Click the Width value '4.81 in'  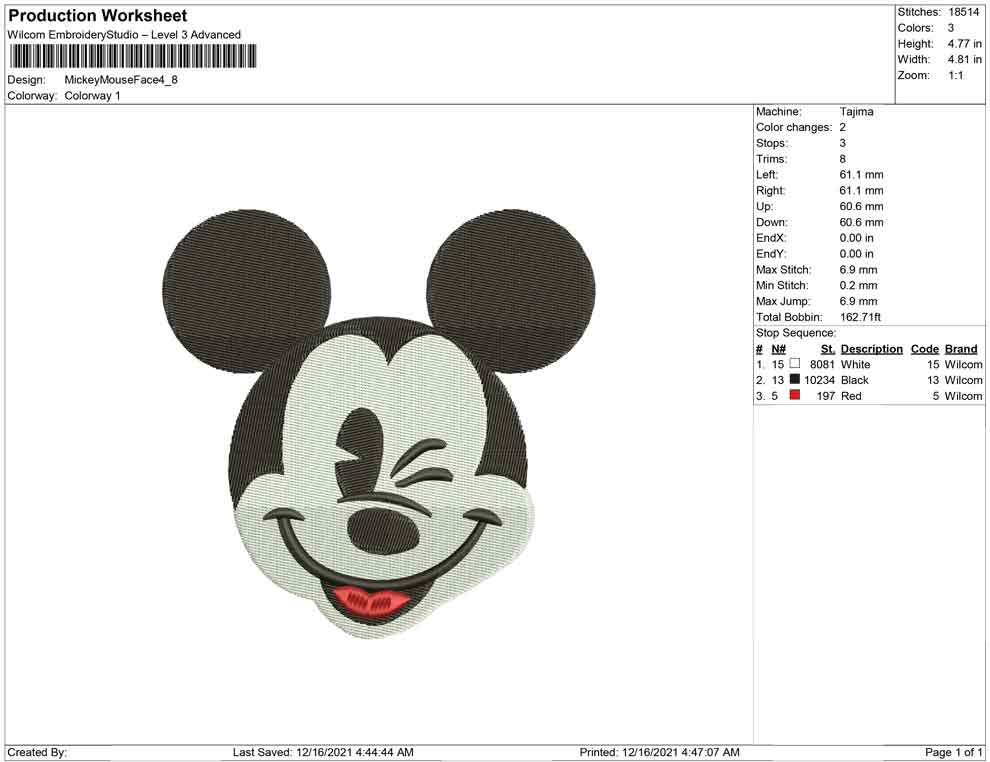(x=965, y=59)
